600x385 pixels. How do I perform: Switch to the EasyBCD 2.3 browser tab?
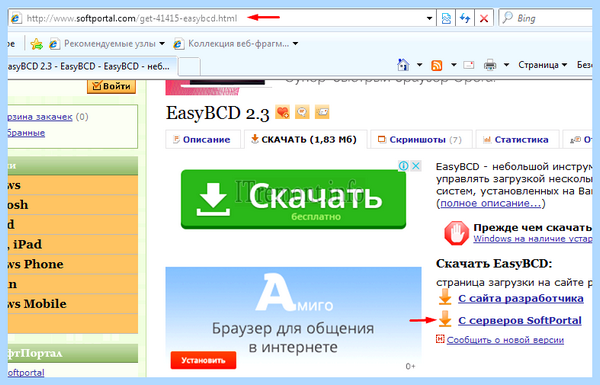click(91, 66)
